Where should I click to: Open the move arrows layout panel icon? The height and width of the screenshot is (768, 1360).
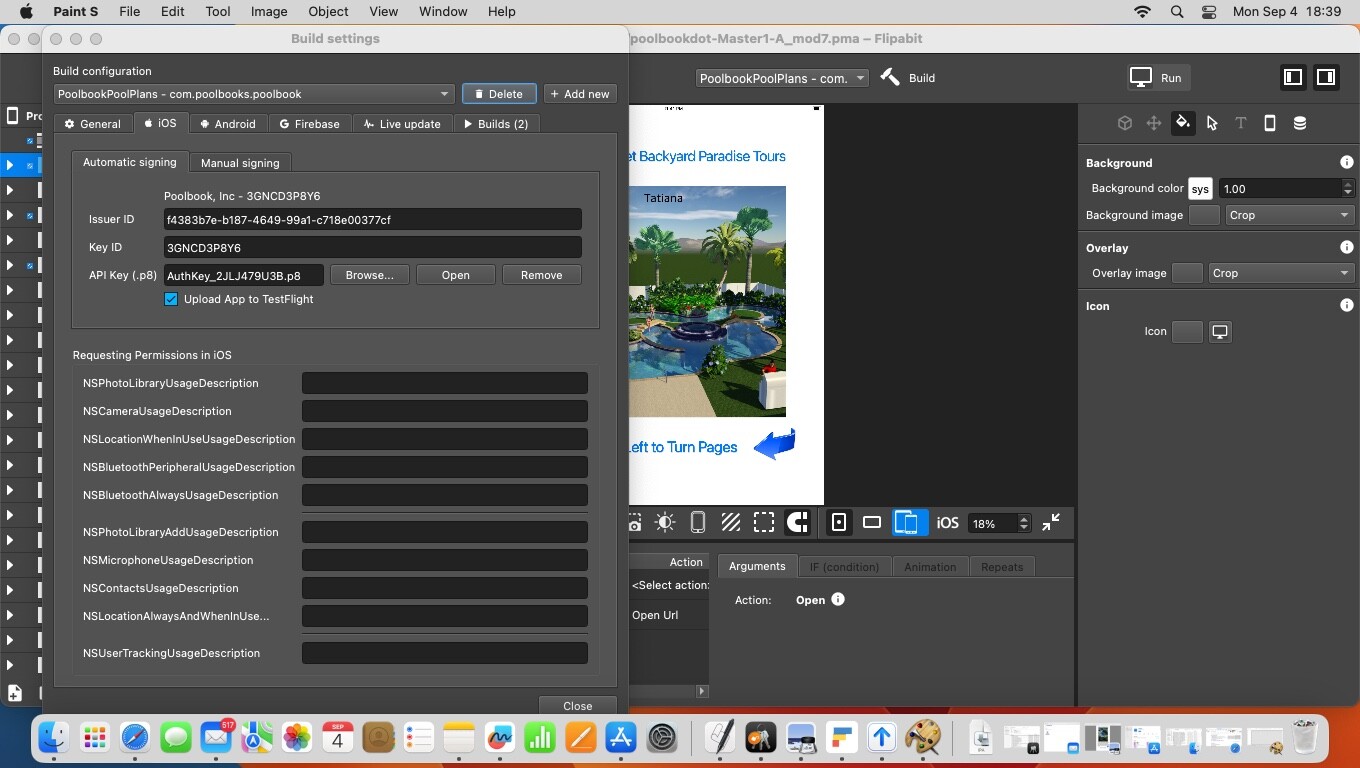click(x=1154, y=123)
